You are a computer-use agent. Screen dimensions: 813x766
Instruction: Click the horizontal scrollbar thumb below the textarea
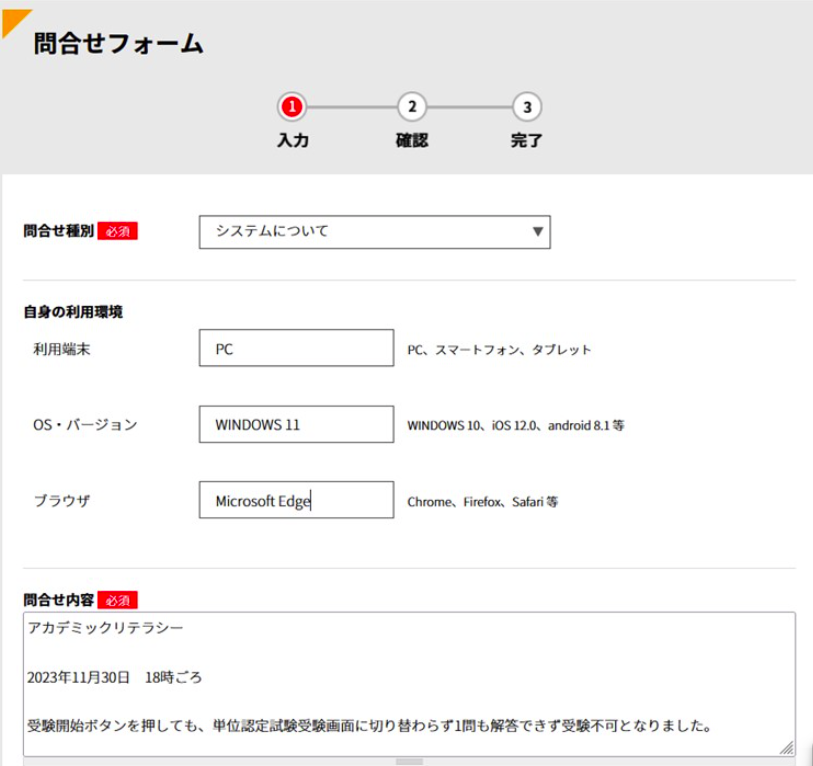point(410,761)
